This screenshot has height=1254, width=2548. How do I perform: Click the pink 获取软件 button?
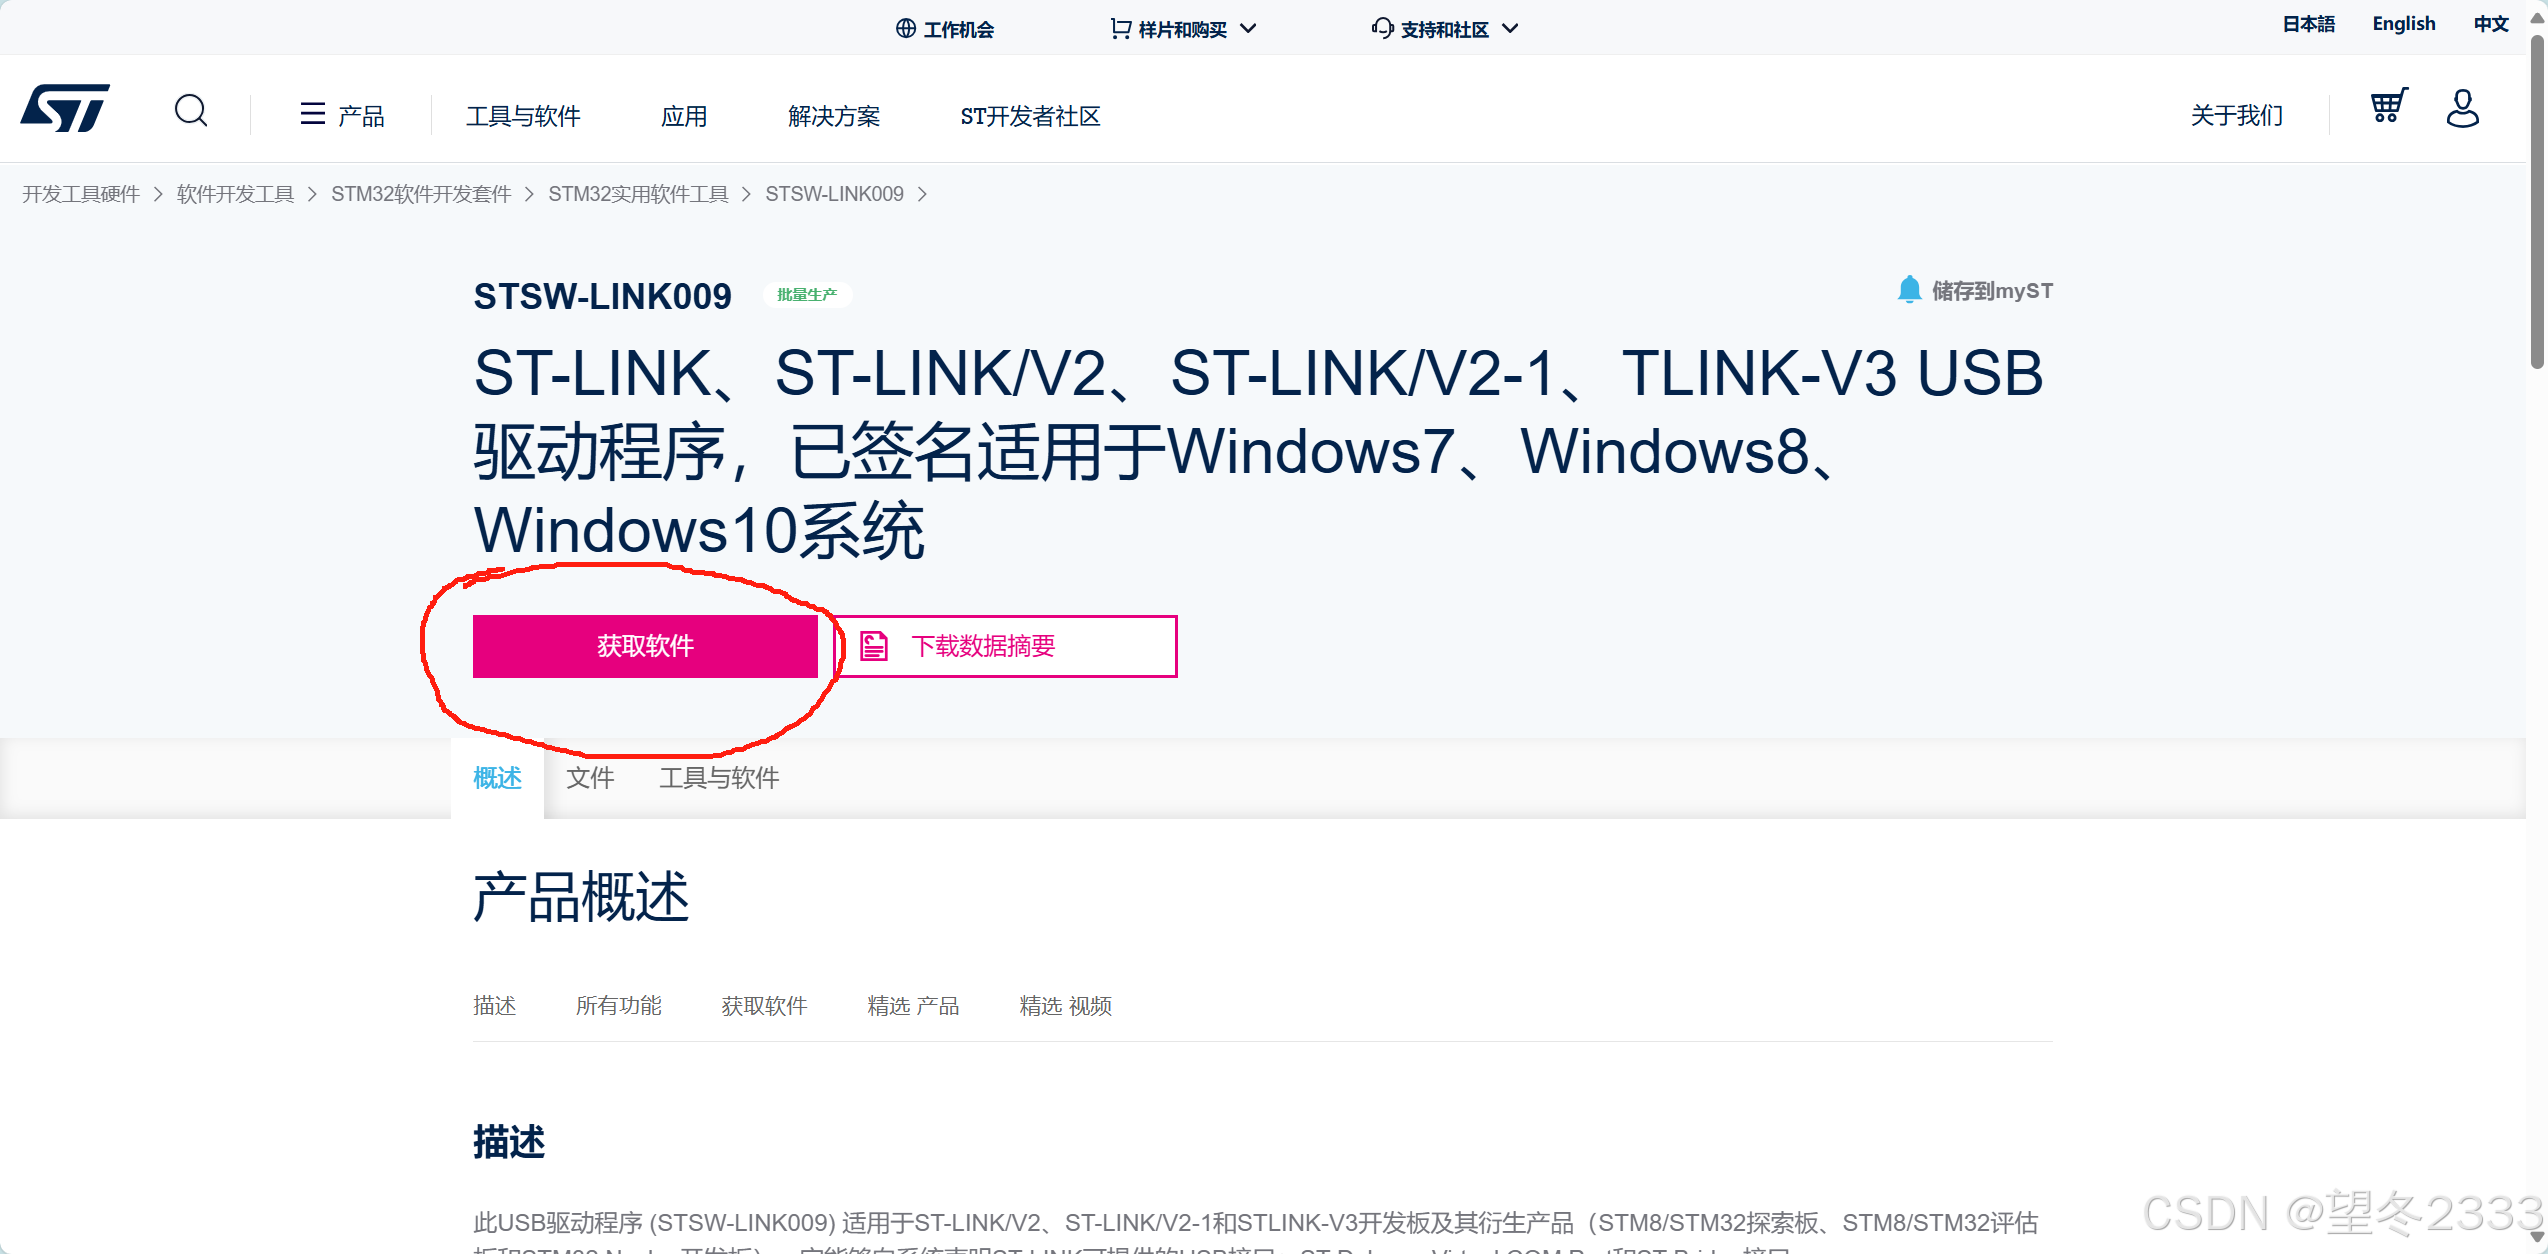pyautogui.click(x=645, y=646)
